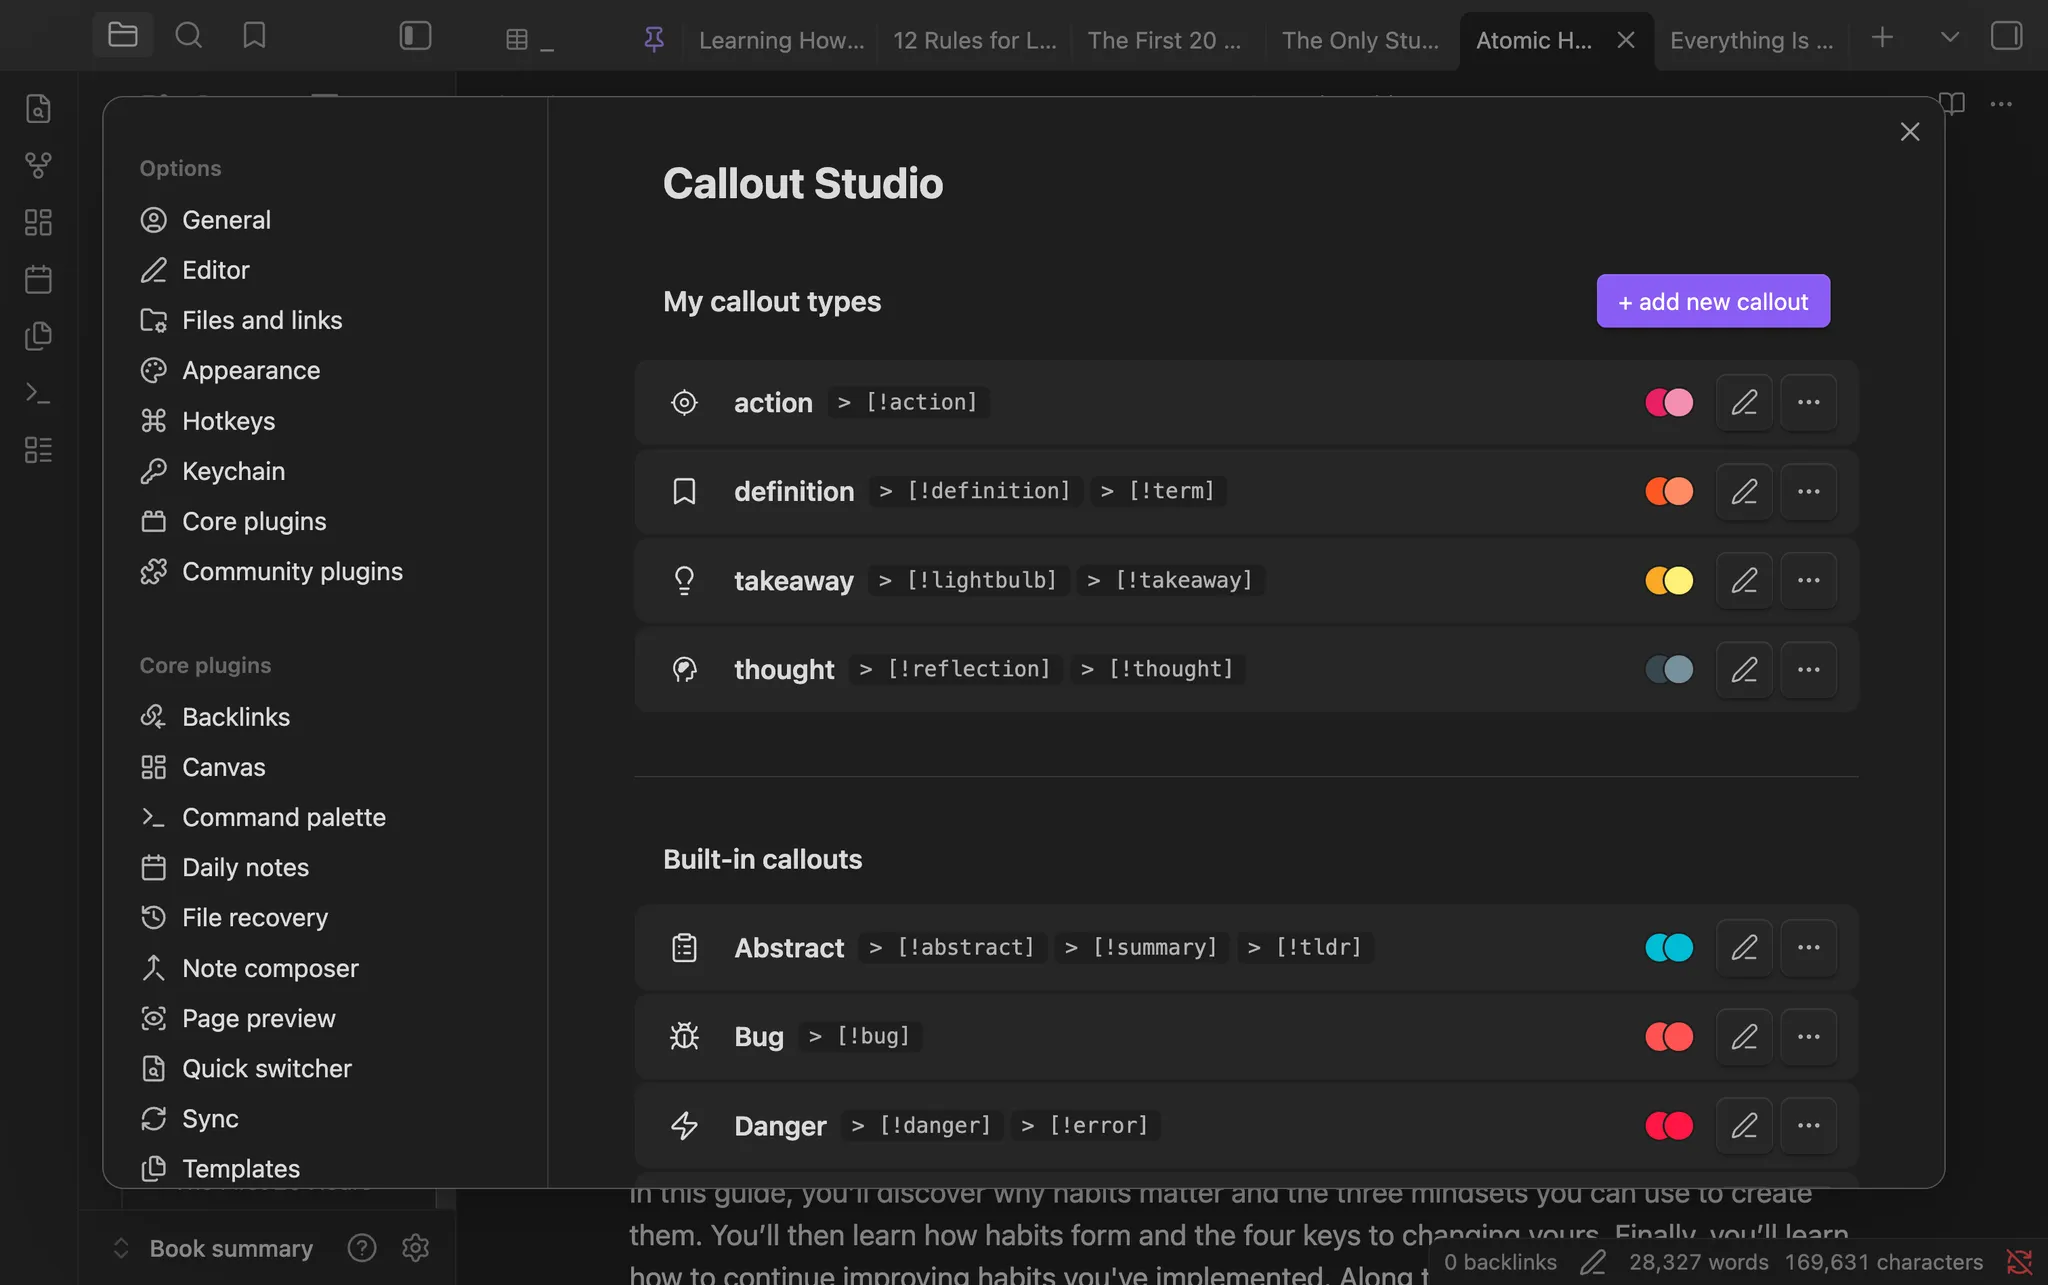This screenshot has height=1285, width=2048.
Task: Open vault help question icon
Action: 361,1248
